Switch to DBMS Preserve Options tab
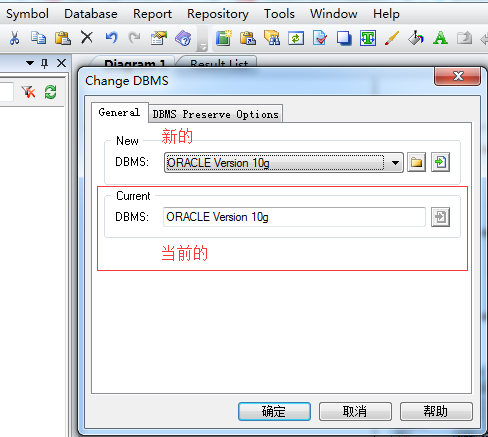 tap(215, 114)
